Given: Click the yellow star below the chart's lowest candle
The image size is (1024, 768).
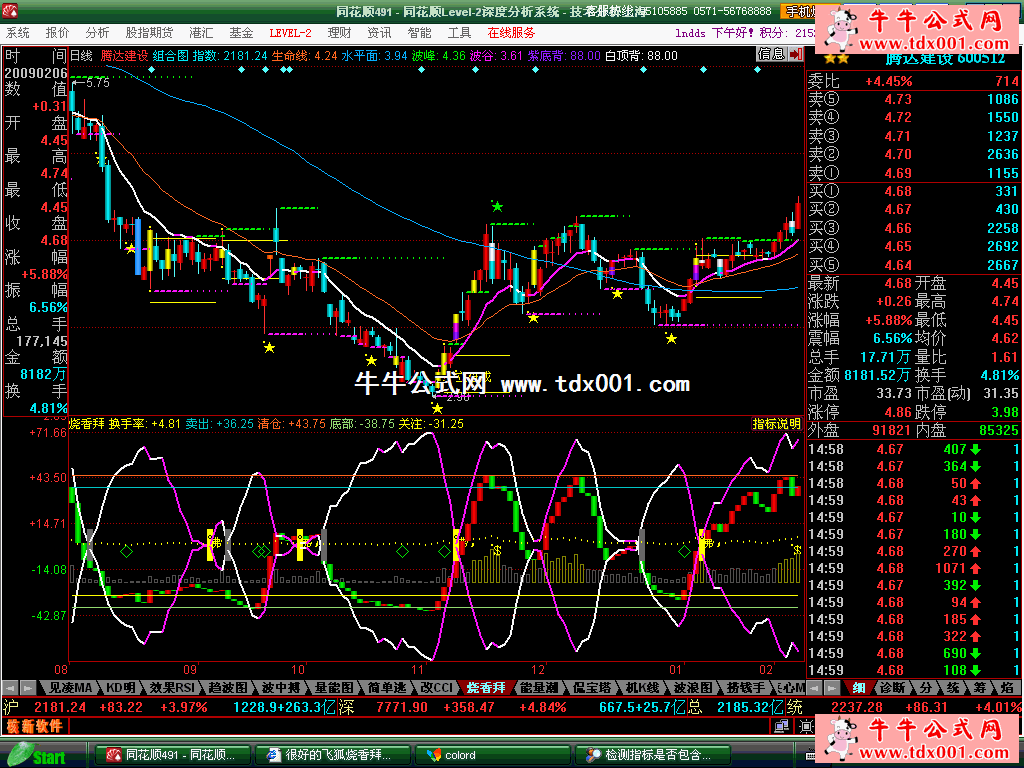Looking at the screenshot, I should point(437,409).
